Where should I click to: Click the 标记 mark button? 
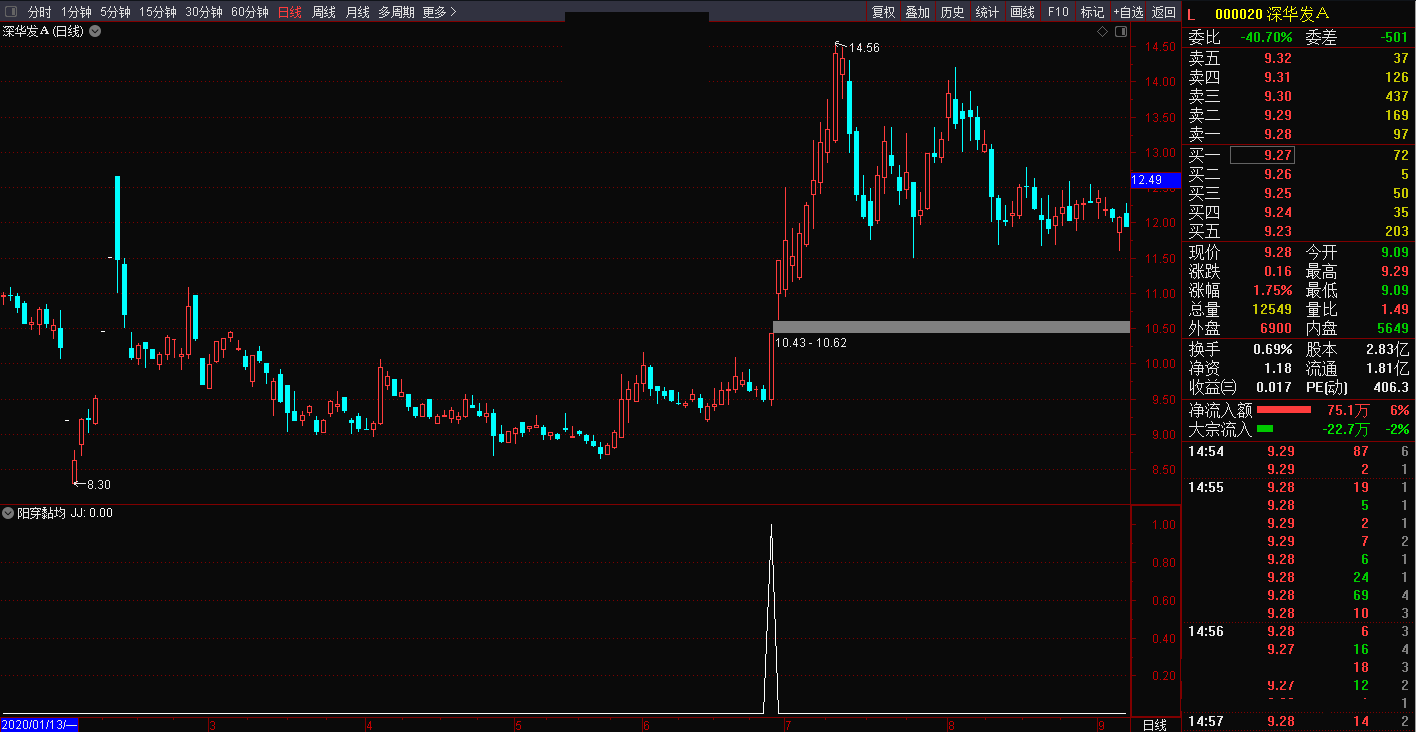pyautogui.click(x=1092, y=12)
